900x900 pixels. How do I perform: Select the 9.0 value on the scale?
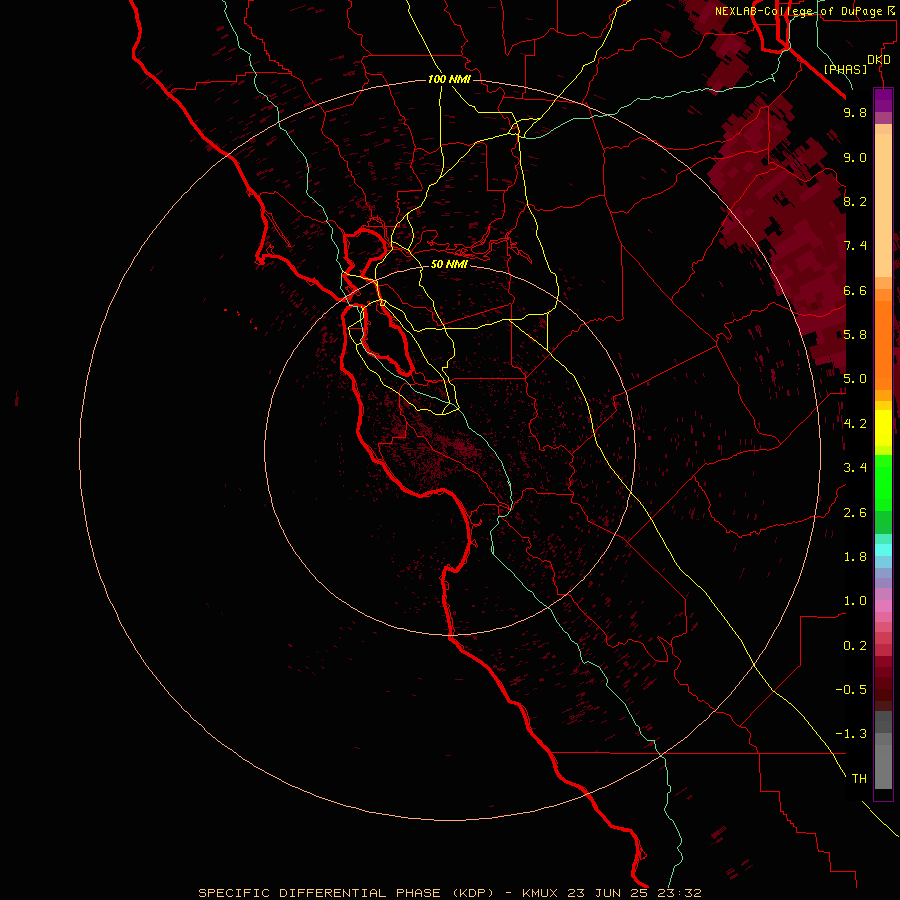pyautogui.click(x=855, y=157)
